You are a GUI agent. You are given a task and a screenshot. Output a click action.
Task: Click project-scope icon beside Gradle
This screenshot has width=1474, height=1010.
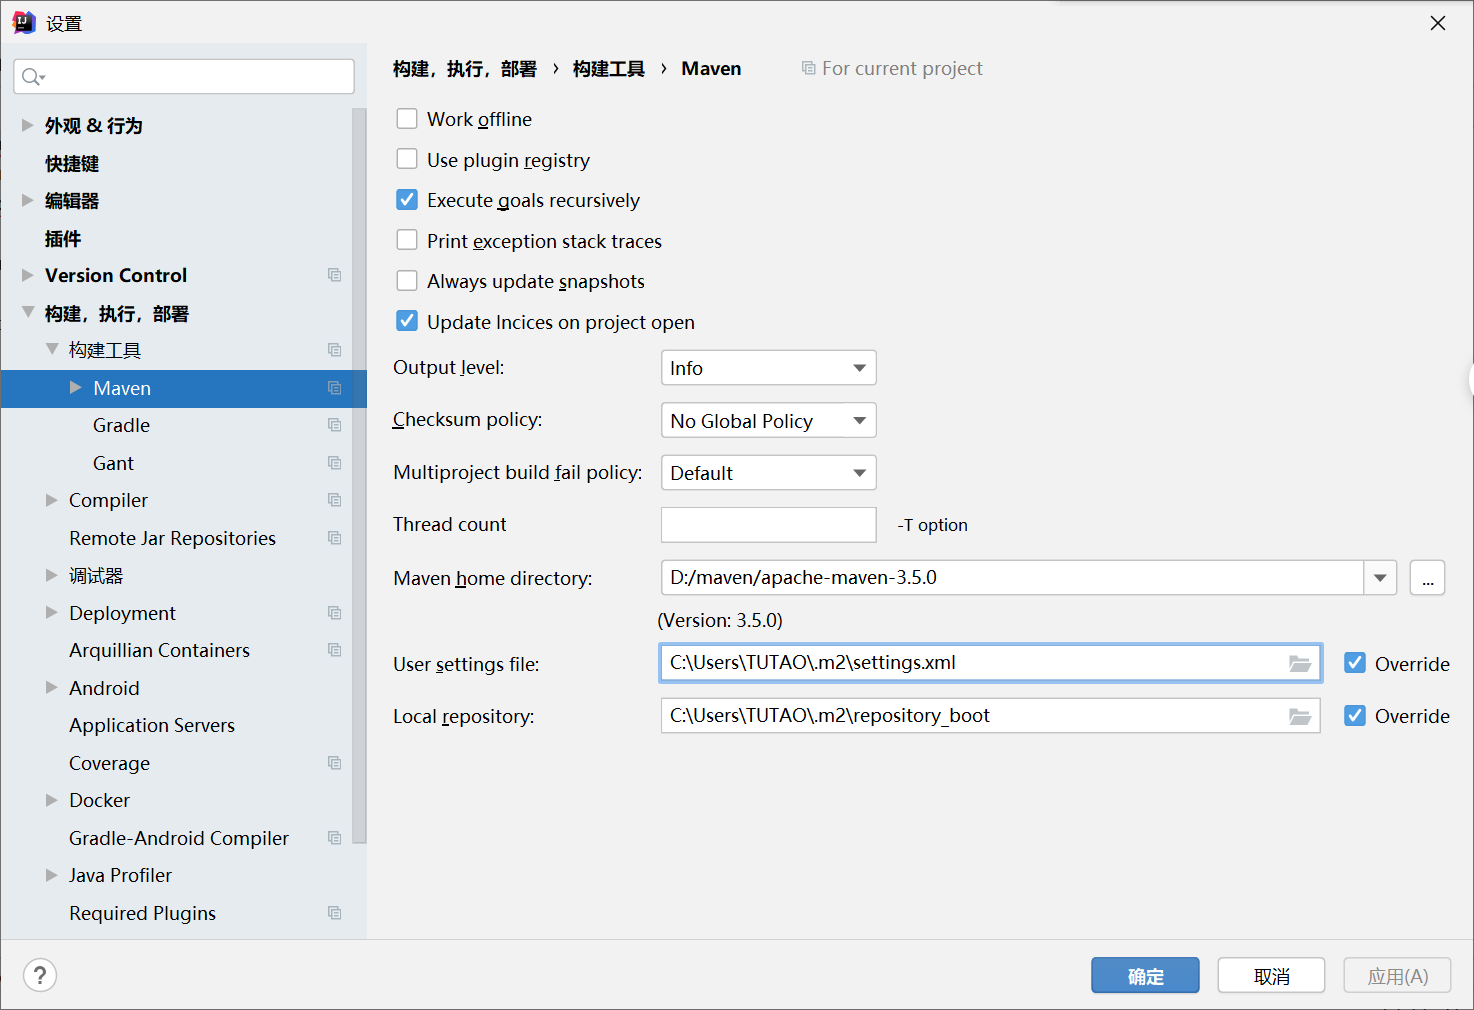tap(335, 425)
